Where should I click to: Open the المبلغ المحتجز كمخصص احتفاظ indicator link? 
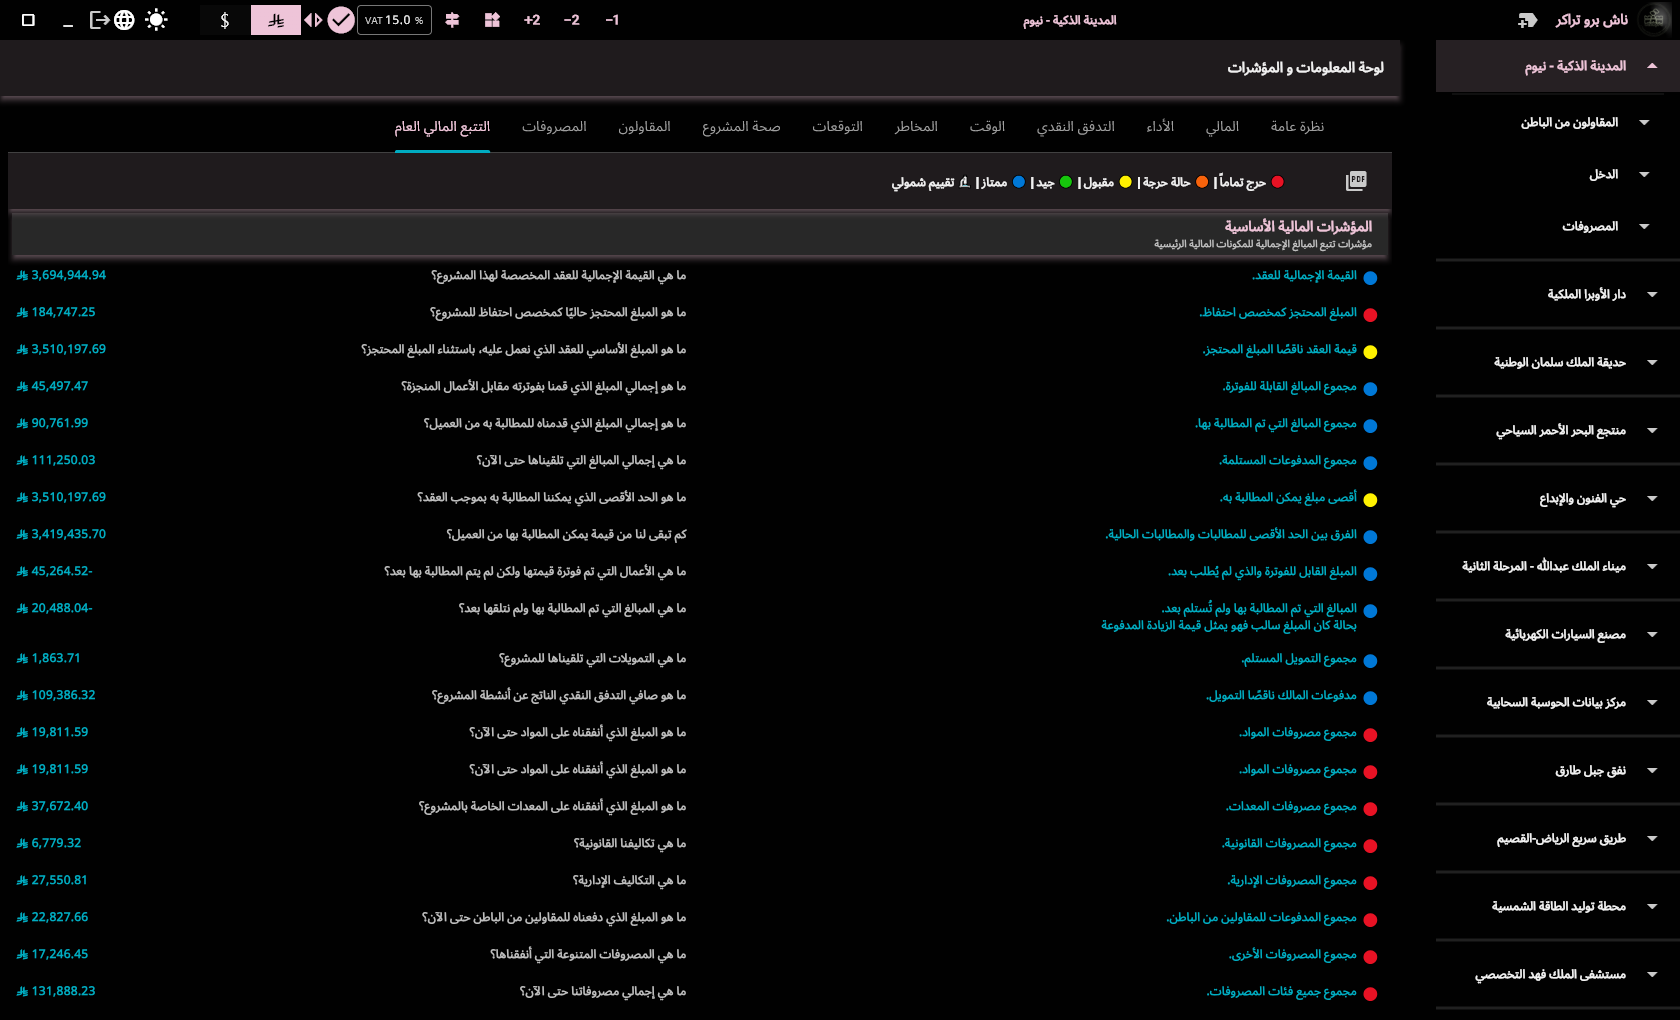click(1278, 312)
